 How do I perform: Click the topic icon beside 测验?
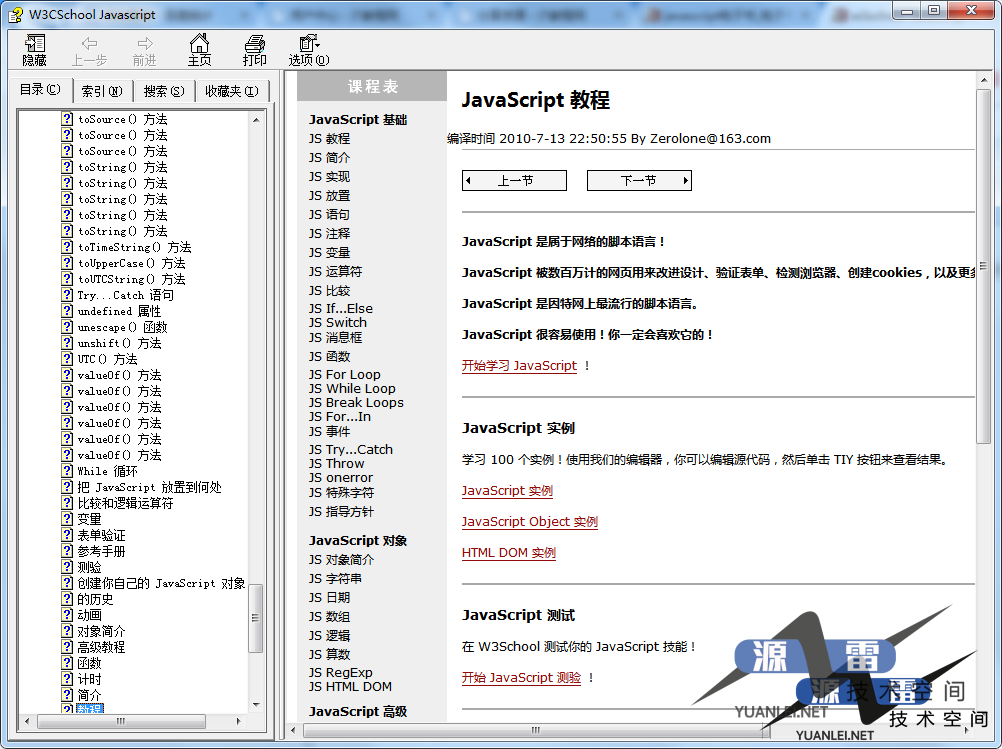click(67, 566)
